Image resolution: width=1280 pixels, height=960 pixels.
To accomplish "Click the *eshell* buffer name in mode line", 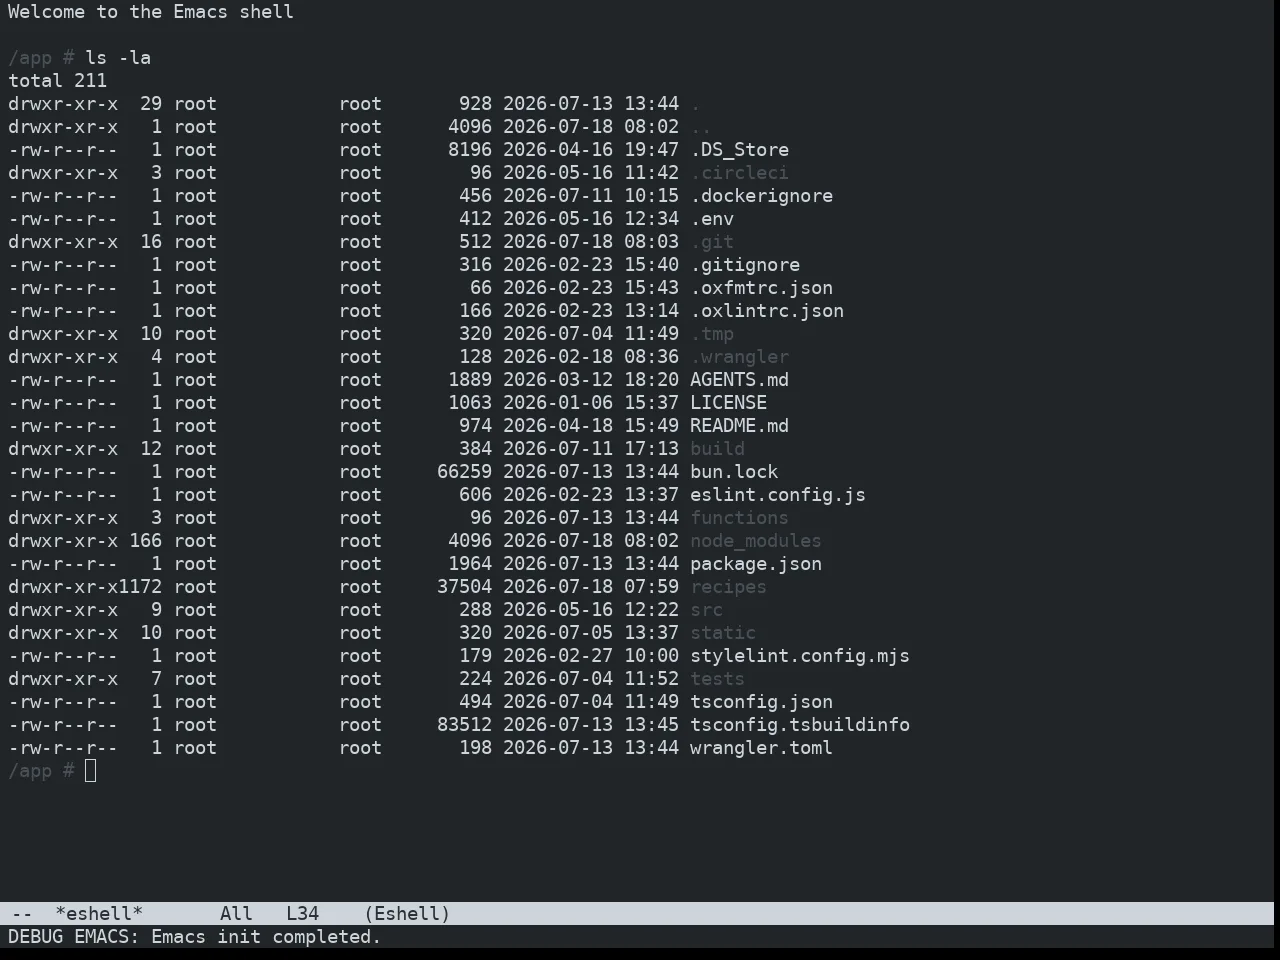I will pyautogui.click(x=99, y=914).
